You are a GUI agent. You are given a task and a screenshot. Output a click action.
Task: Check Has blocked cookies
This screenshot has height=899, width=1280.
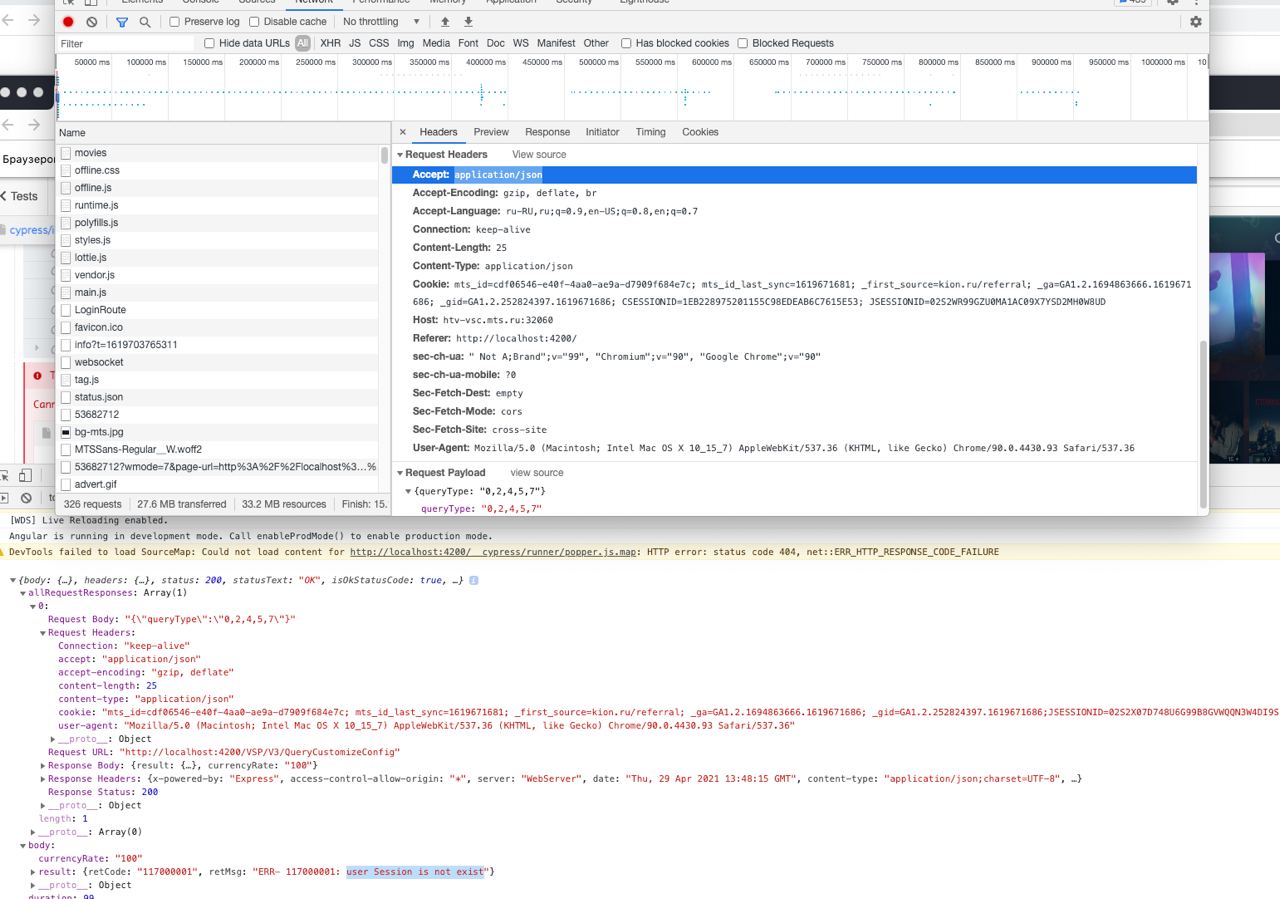(x=626, y=44)
